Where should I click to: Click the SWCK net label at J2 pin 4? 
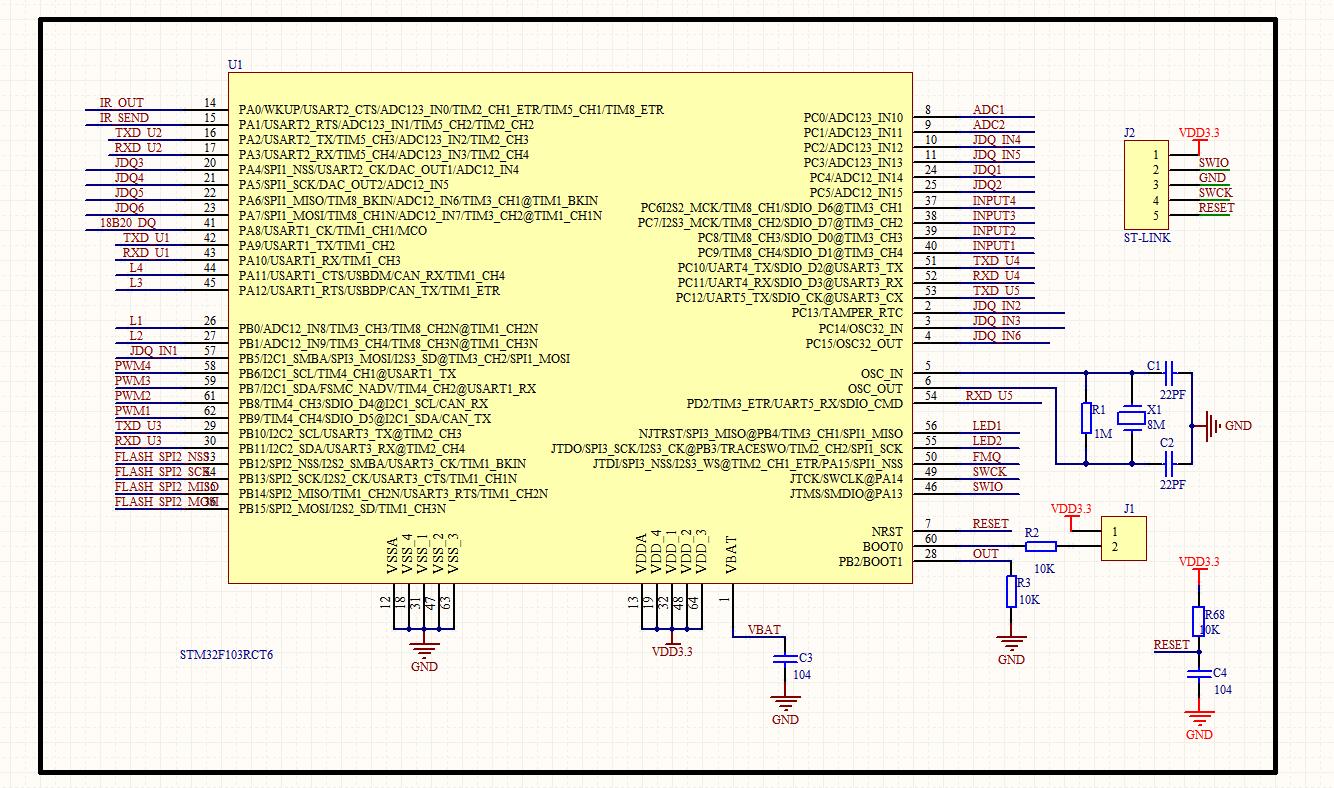pos(1215,193)
